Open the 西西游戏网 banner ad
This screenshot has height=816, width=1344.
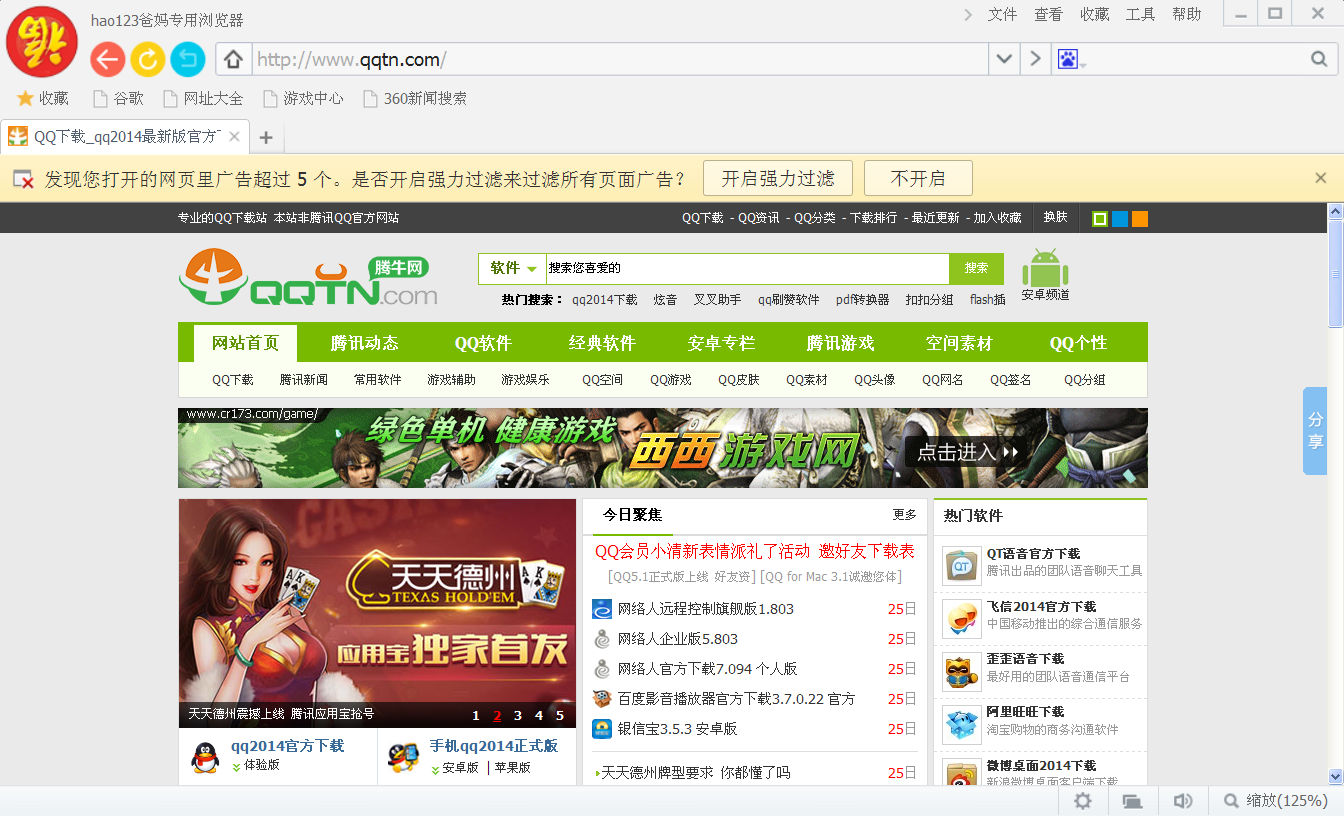pos(663,448)
